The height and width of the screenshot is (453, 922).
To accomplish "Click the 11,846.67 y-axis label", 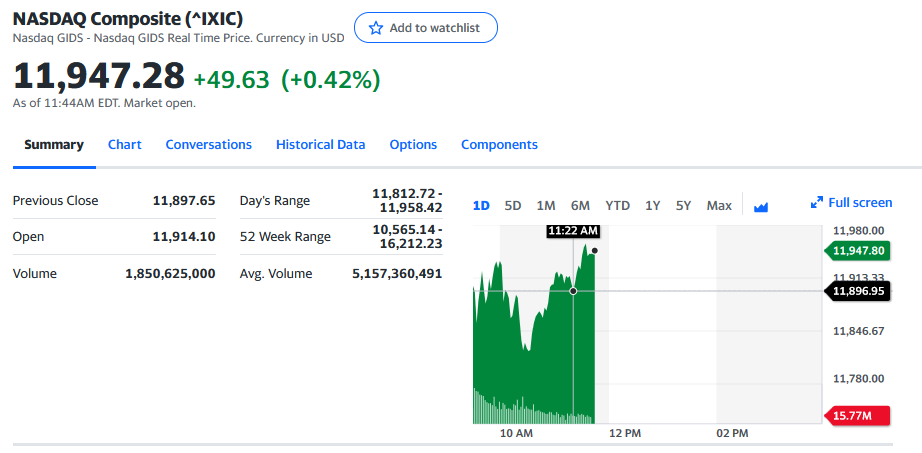I will [x=858, y=331].
